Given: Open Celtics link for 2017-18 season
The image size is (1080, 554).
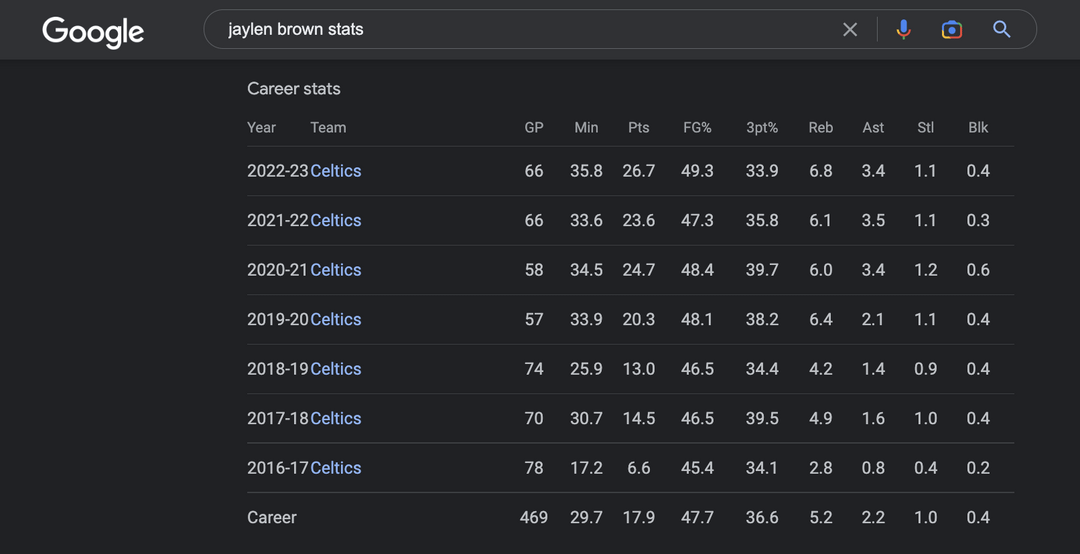Looking at the screenshot, I should pos(336,418).
